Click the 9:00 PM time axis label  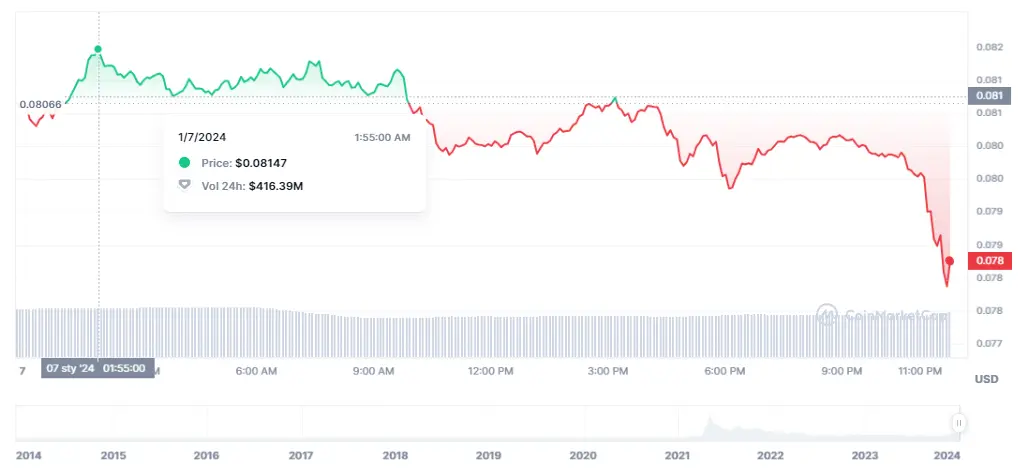coord(841,371)
